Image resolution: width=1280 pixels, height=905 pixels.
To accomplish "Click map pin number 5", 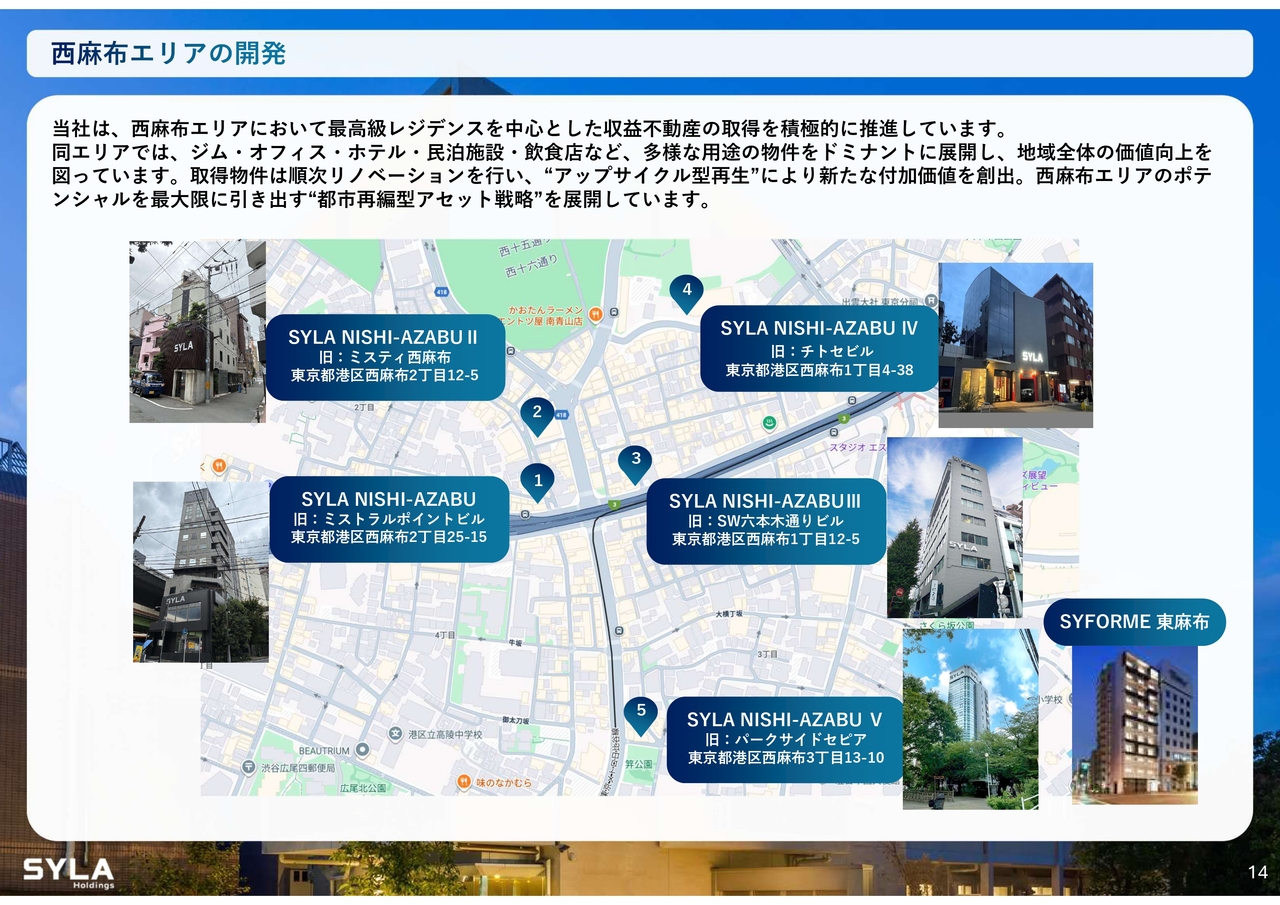I will 640,712.
